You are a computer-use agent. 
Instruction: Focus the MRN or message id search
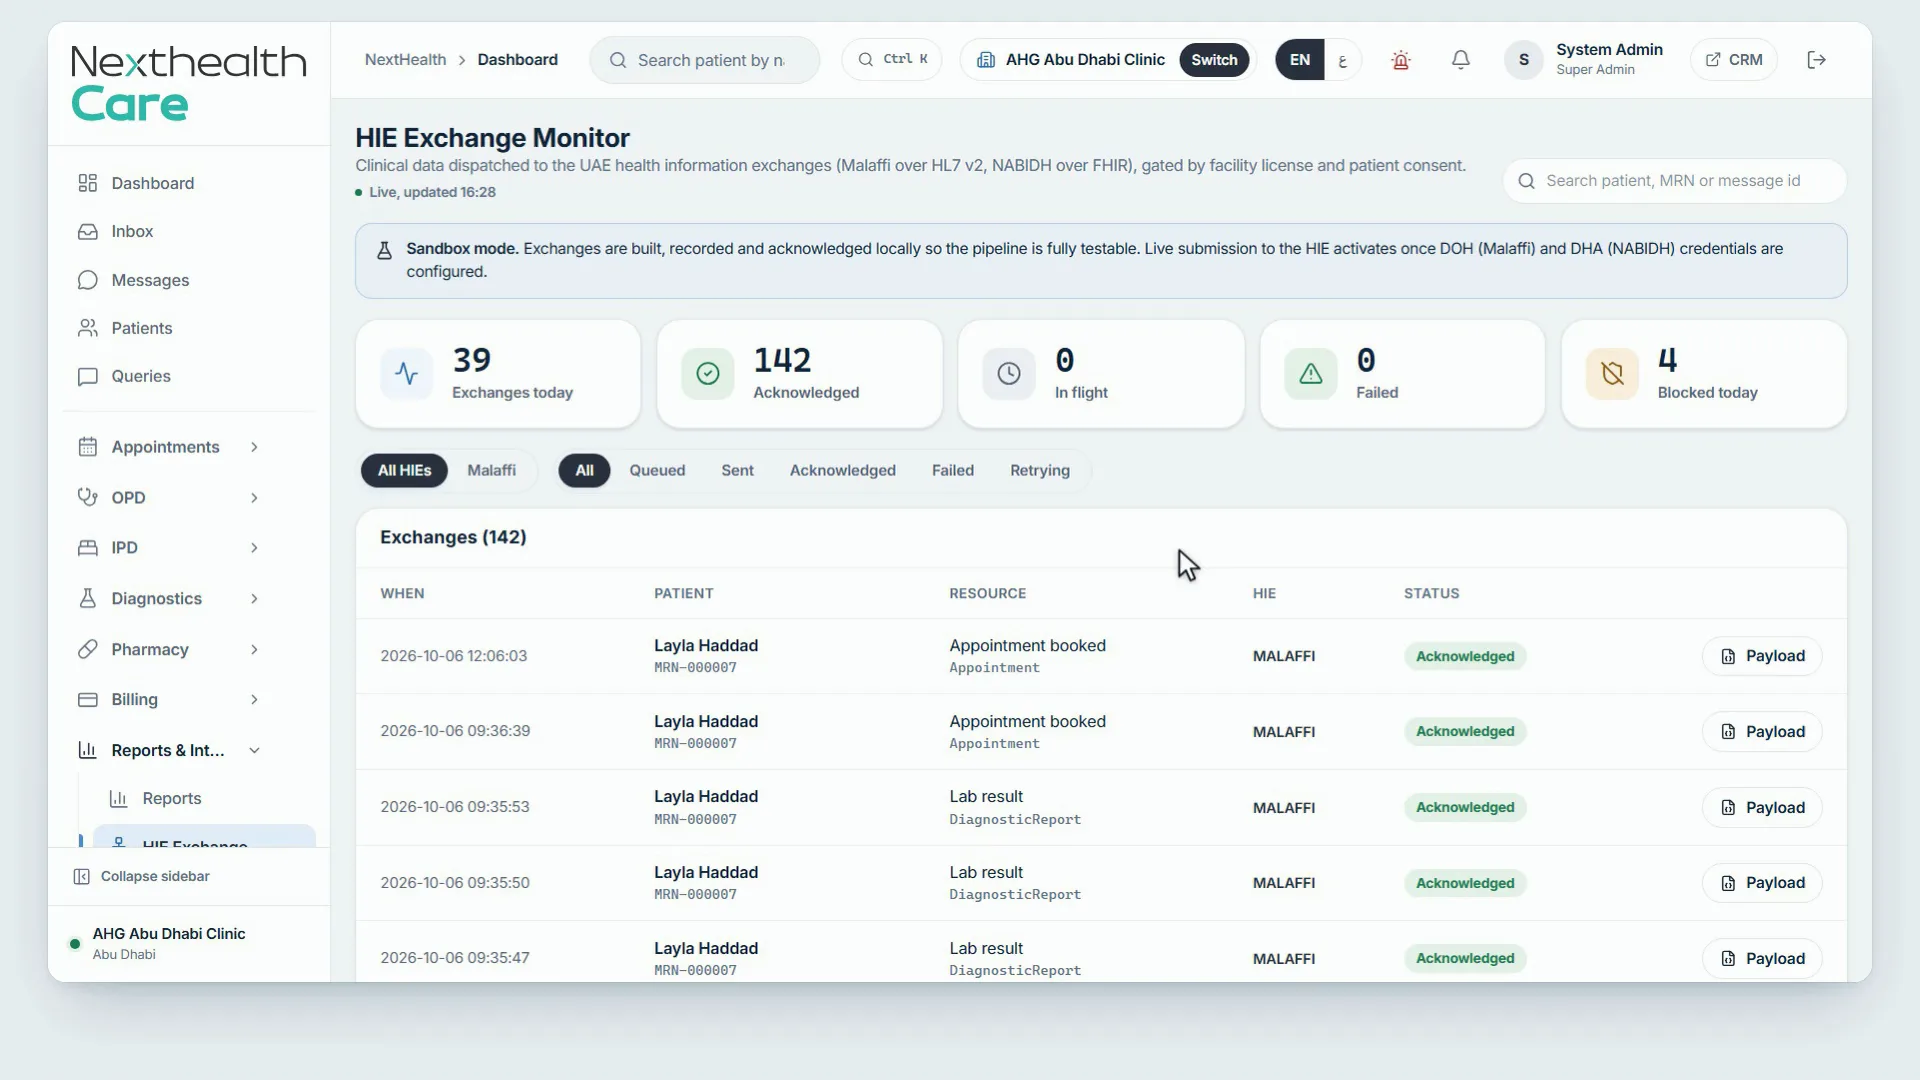click(x=1675, y=181)
